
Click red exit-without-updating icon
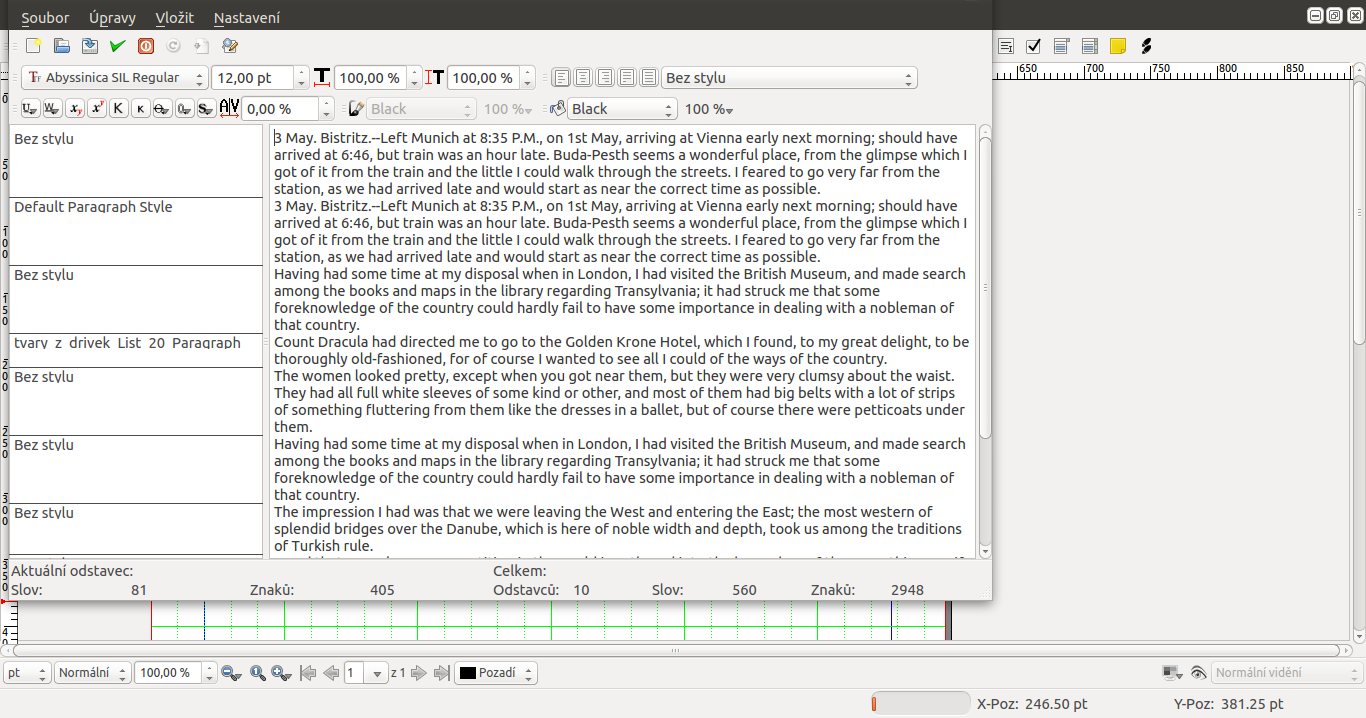pos(146,45)
